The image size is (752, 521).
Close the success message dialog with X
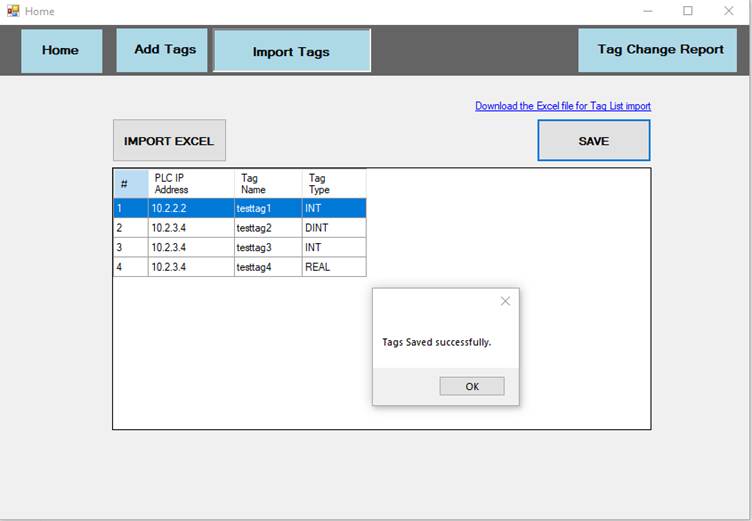tap(505, 301)
